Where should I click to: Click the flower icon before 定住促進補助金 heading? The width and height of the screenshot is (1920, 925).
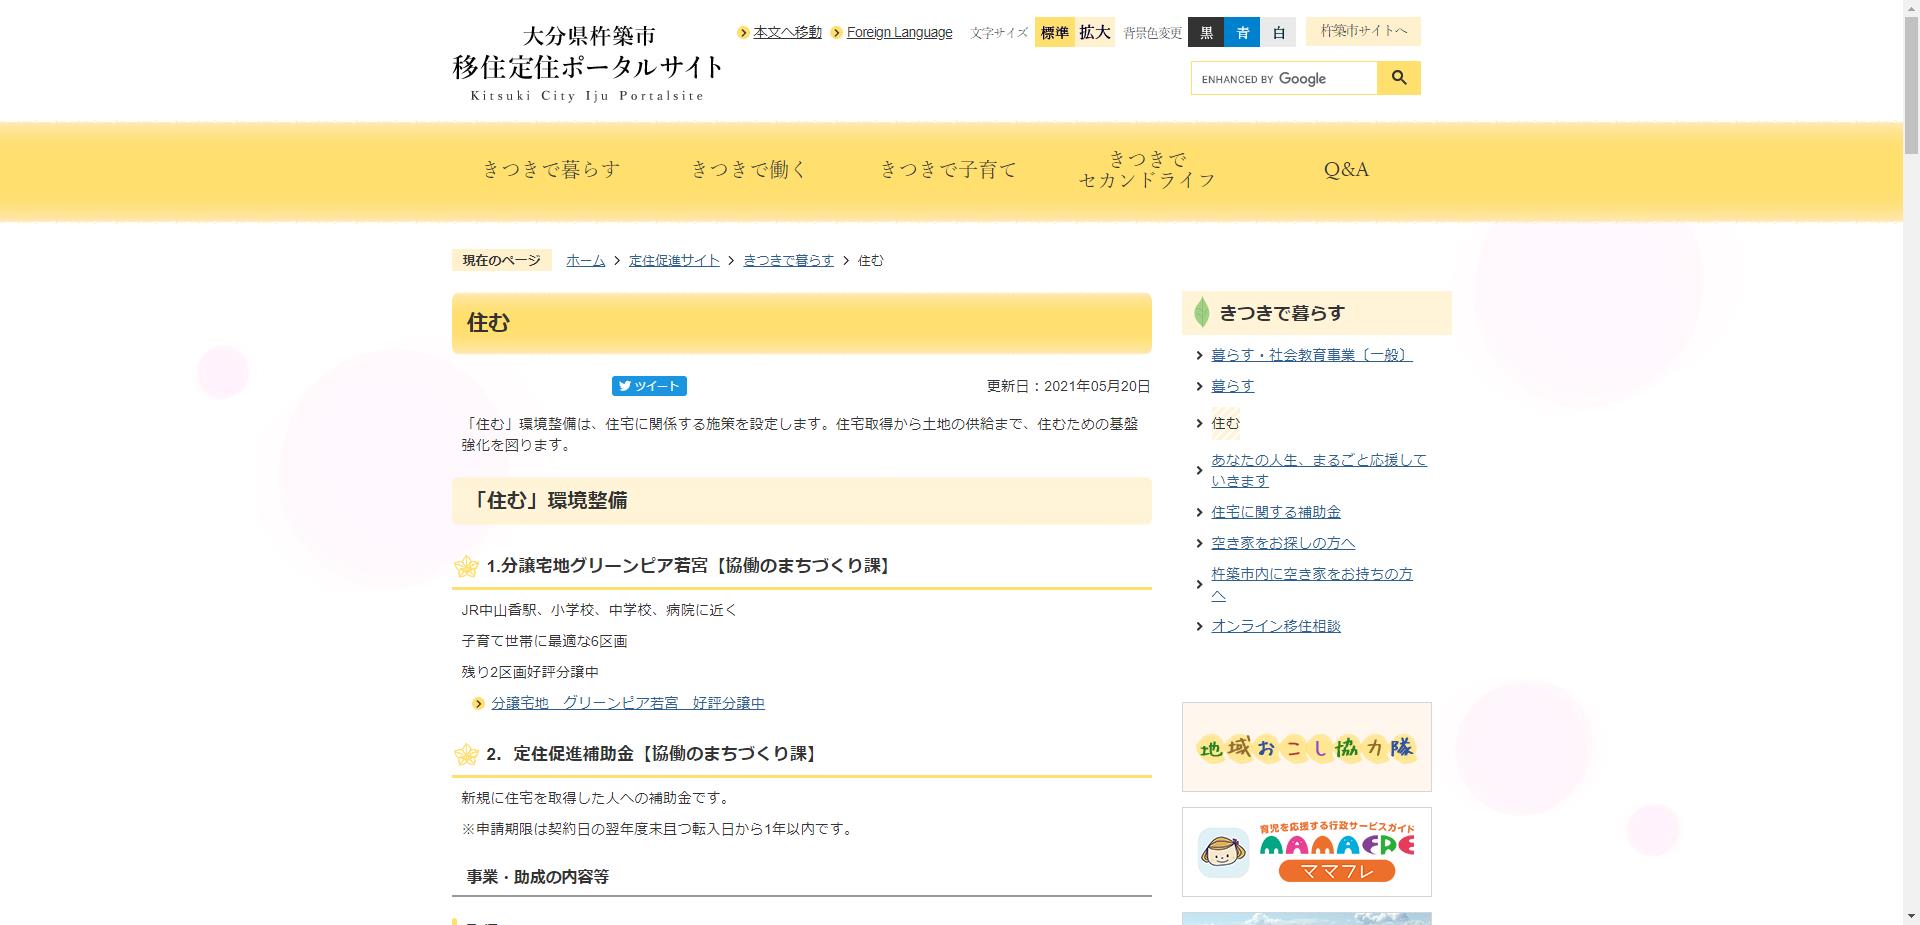466,755
